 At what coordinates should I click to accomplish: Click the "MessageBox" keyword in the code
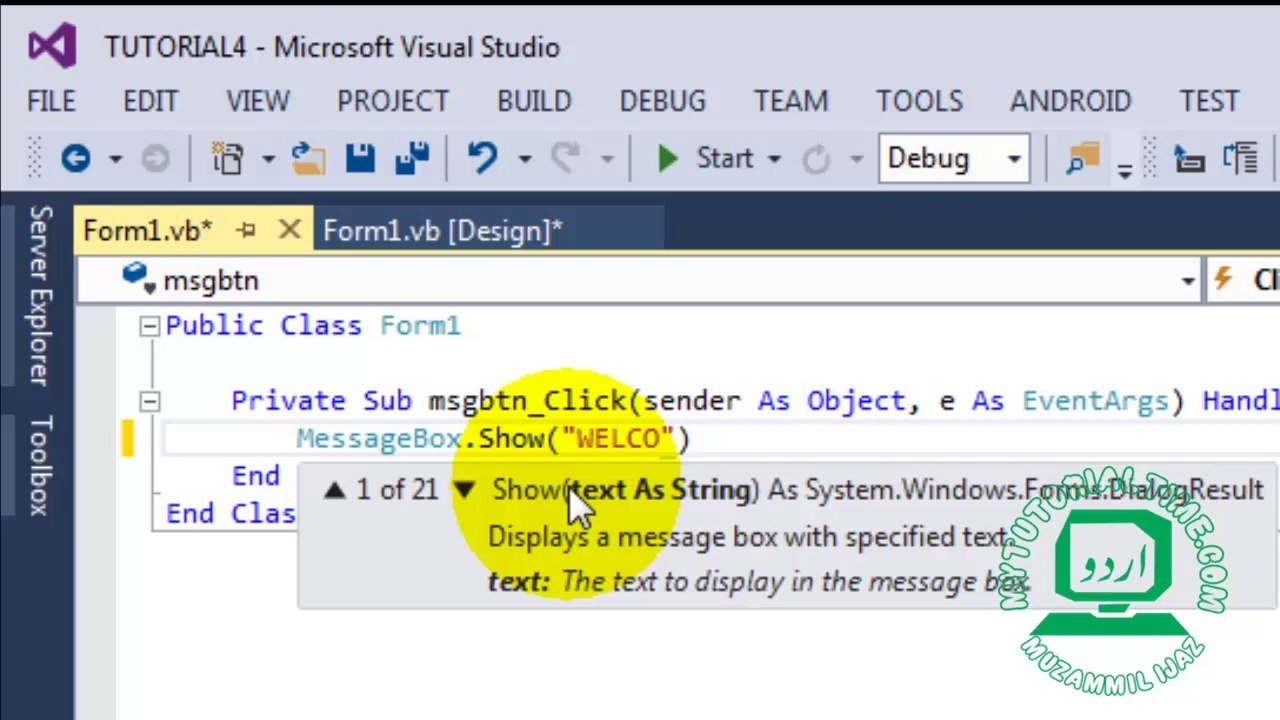tap(378, 439)
